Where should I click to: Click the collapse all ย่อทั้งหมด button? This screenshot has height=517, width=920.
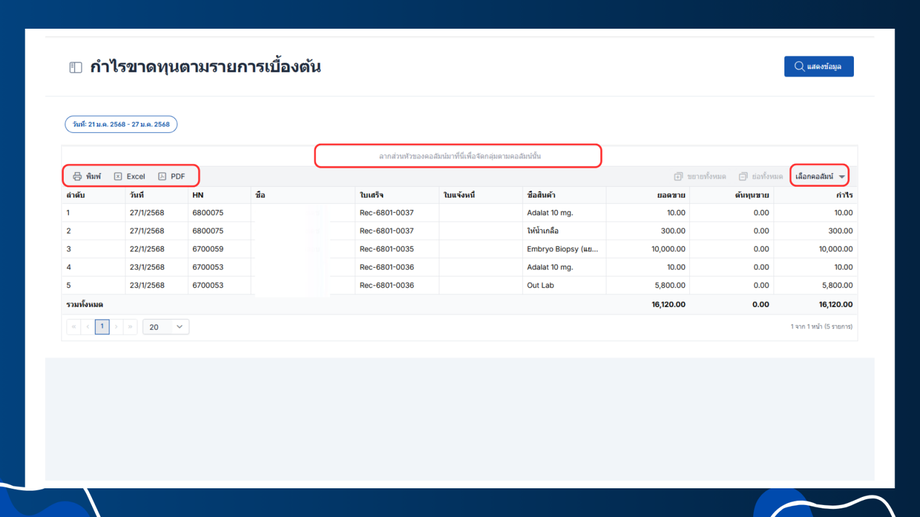(760, 176)
